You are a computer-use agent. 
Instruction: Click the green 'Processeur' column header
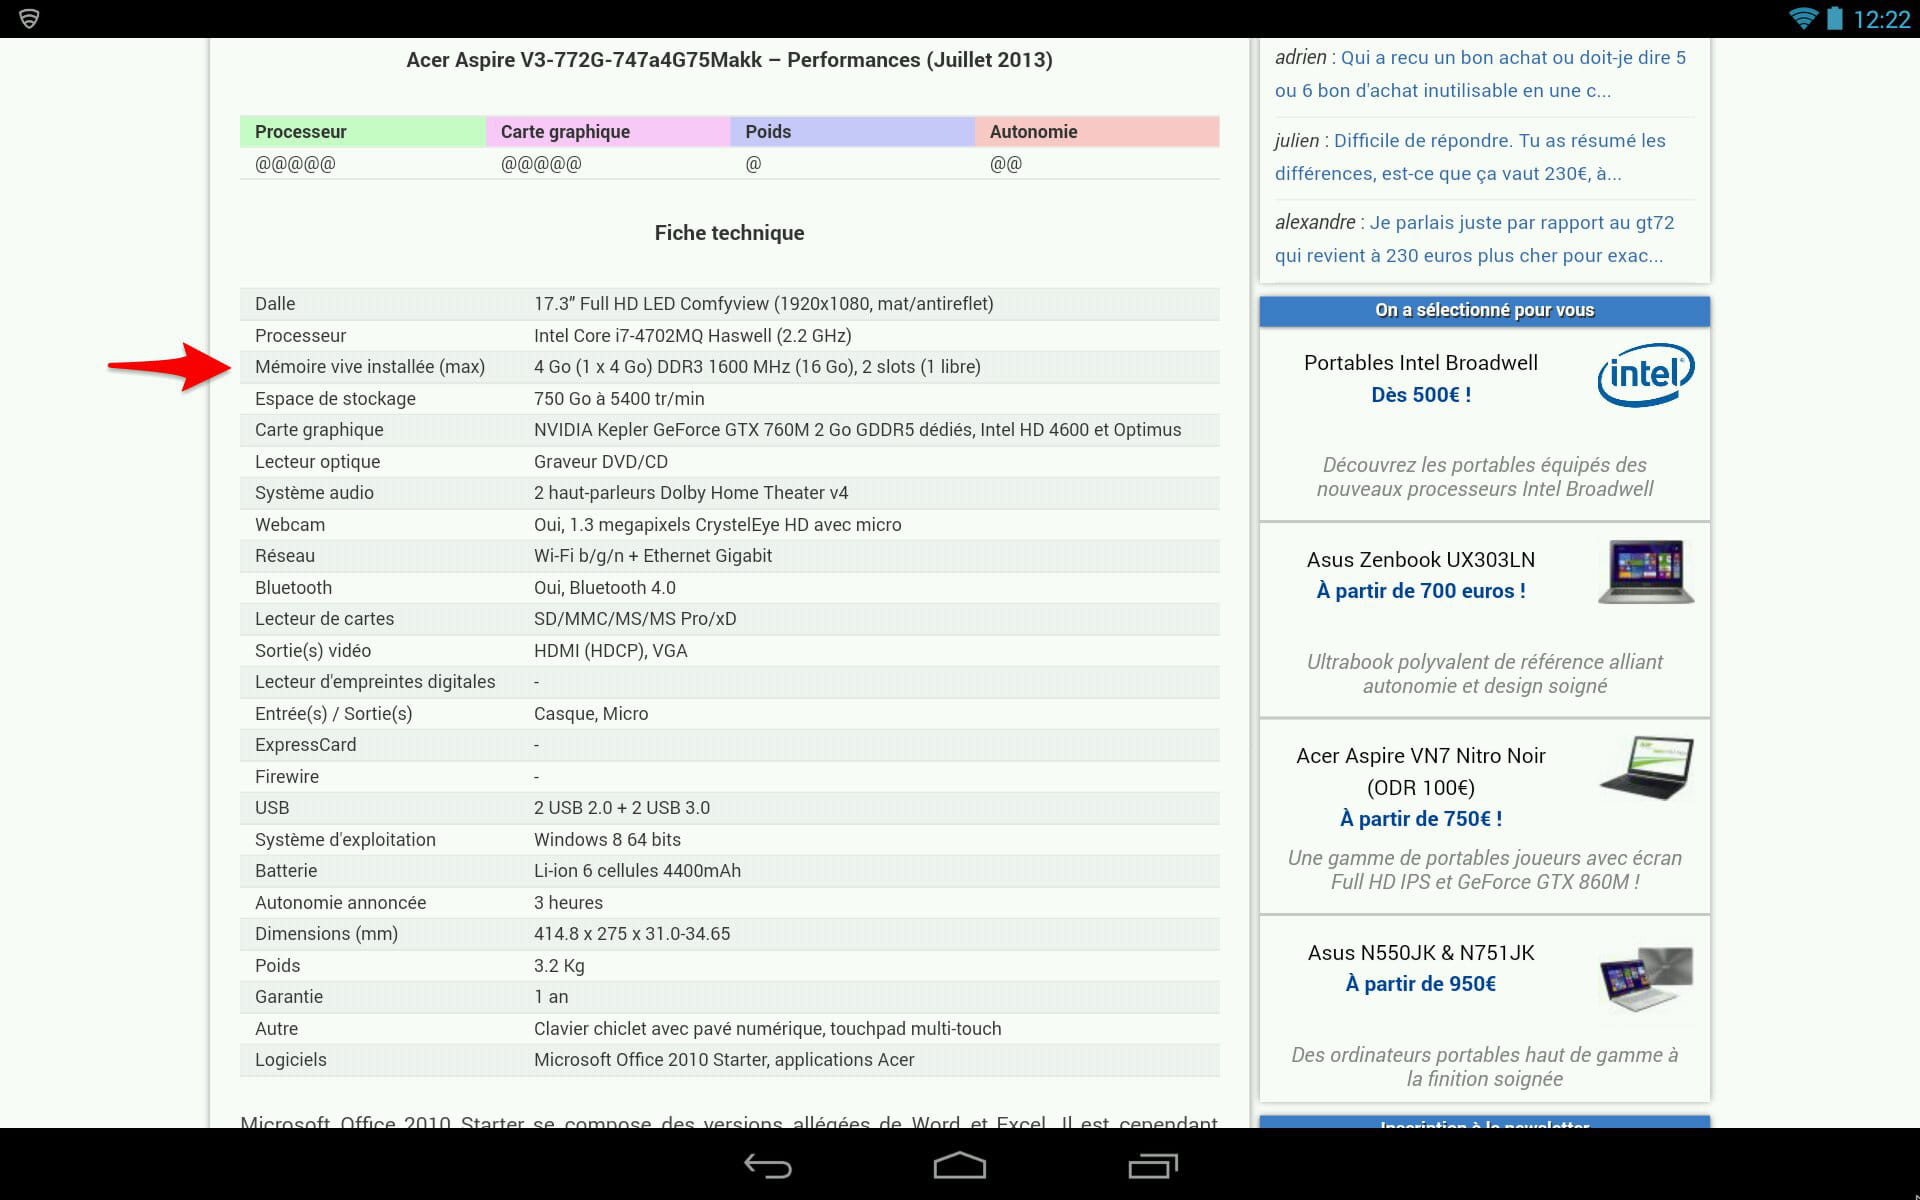(362, 132)
